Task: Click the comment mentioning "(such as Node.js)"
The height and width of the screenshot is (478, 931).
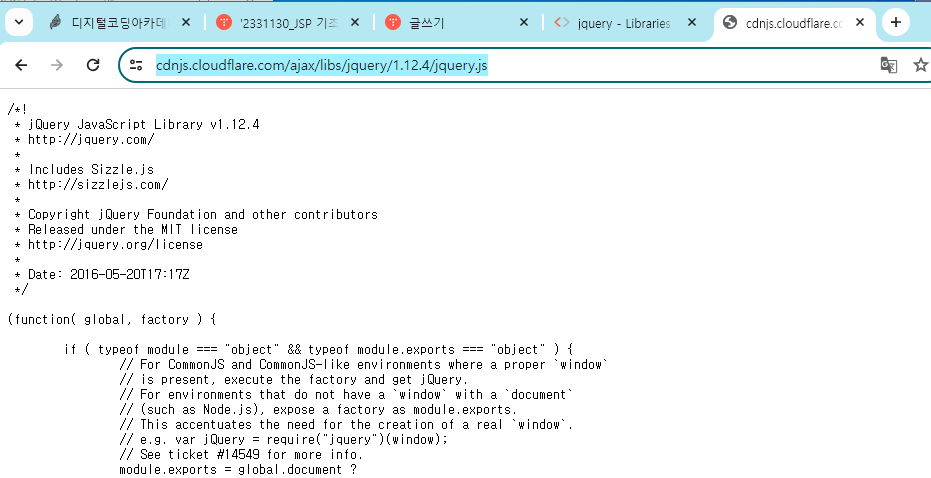Action: point(318,409)
